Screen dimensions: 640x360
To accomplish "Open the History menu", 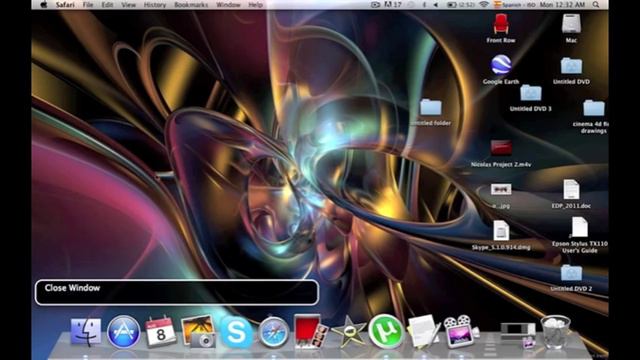I will pos(155,5).
